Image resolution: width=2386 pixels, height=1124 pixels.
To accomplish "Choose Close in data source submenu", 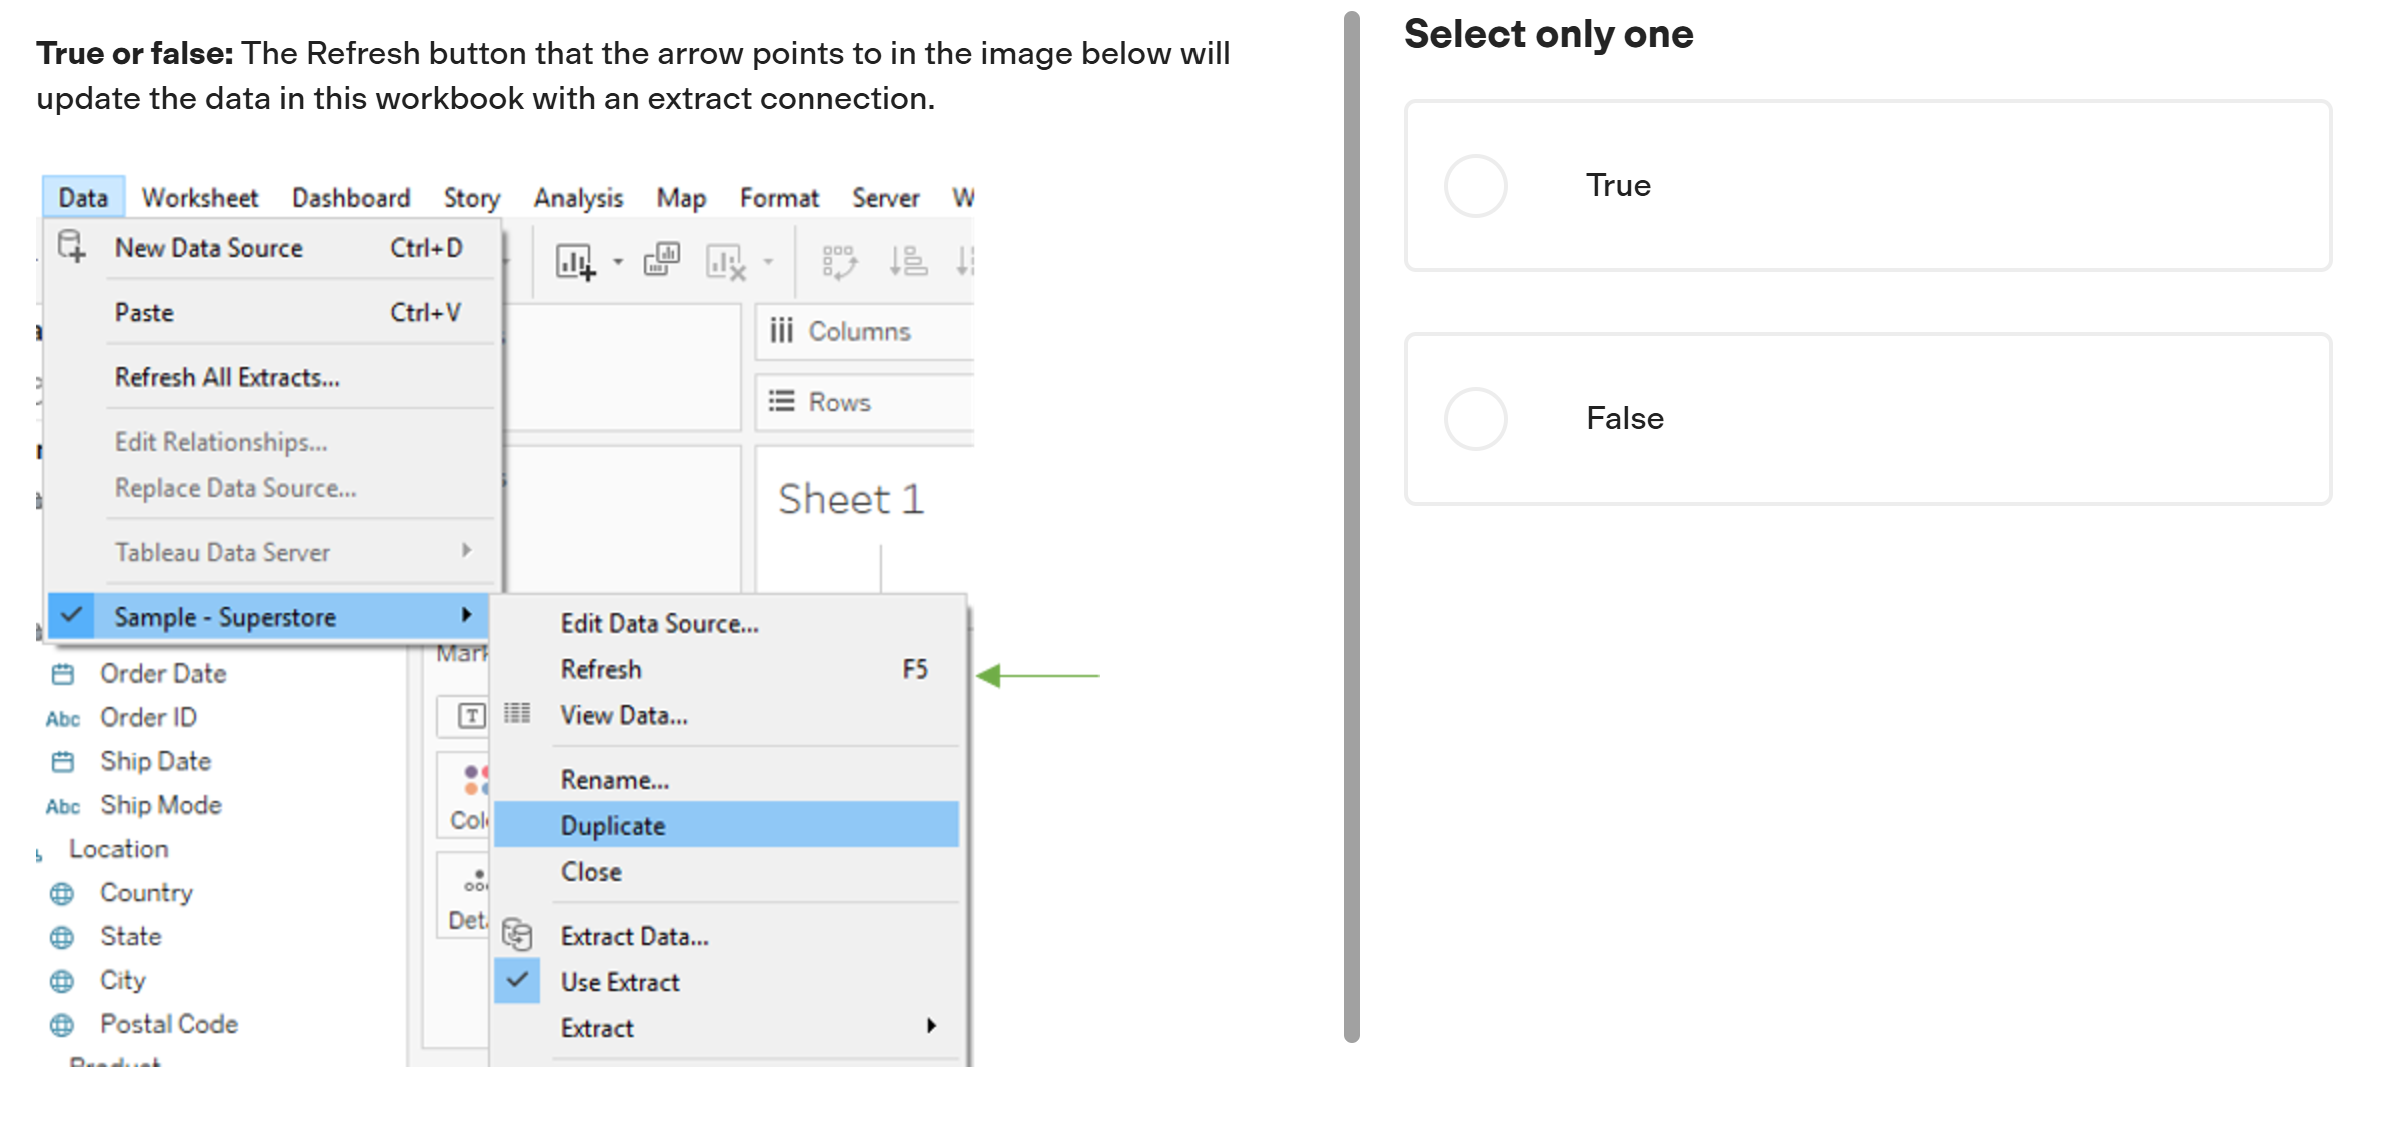I will pyautogui.click(x=727, y=872).
